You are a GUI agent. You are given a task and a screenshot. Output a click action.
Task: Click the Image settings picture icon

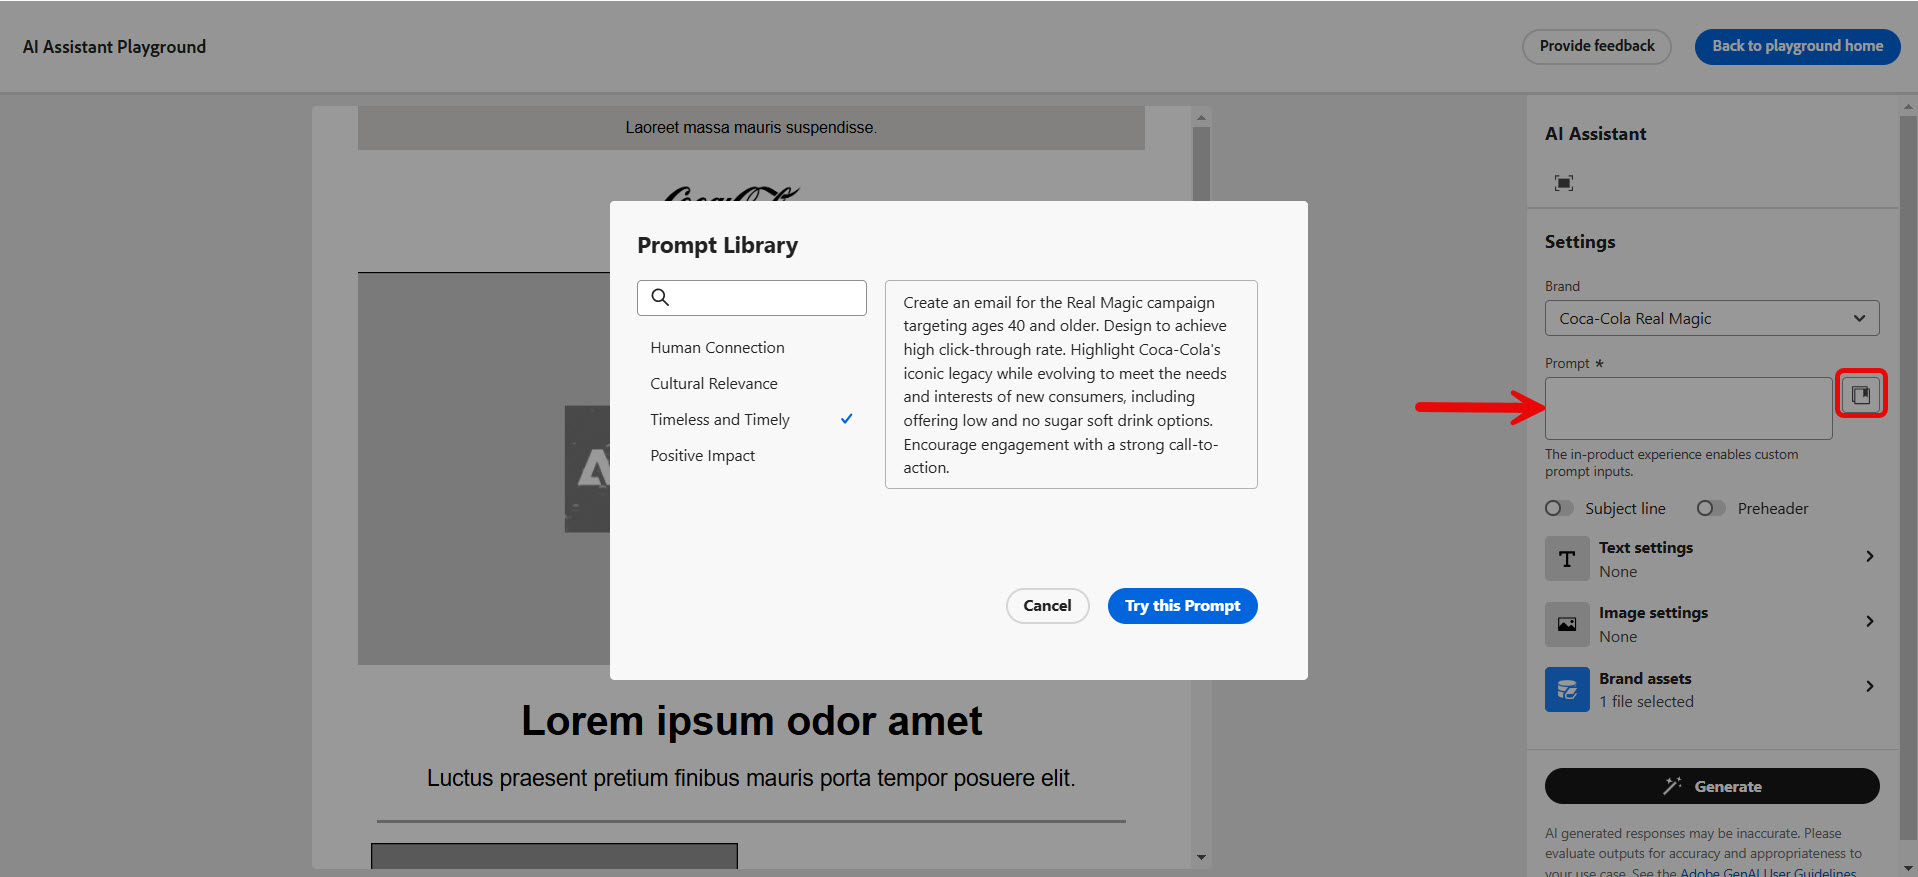click(x=1567, y=624)
